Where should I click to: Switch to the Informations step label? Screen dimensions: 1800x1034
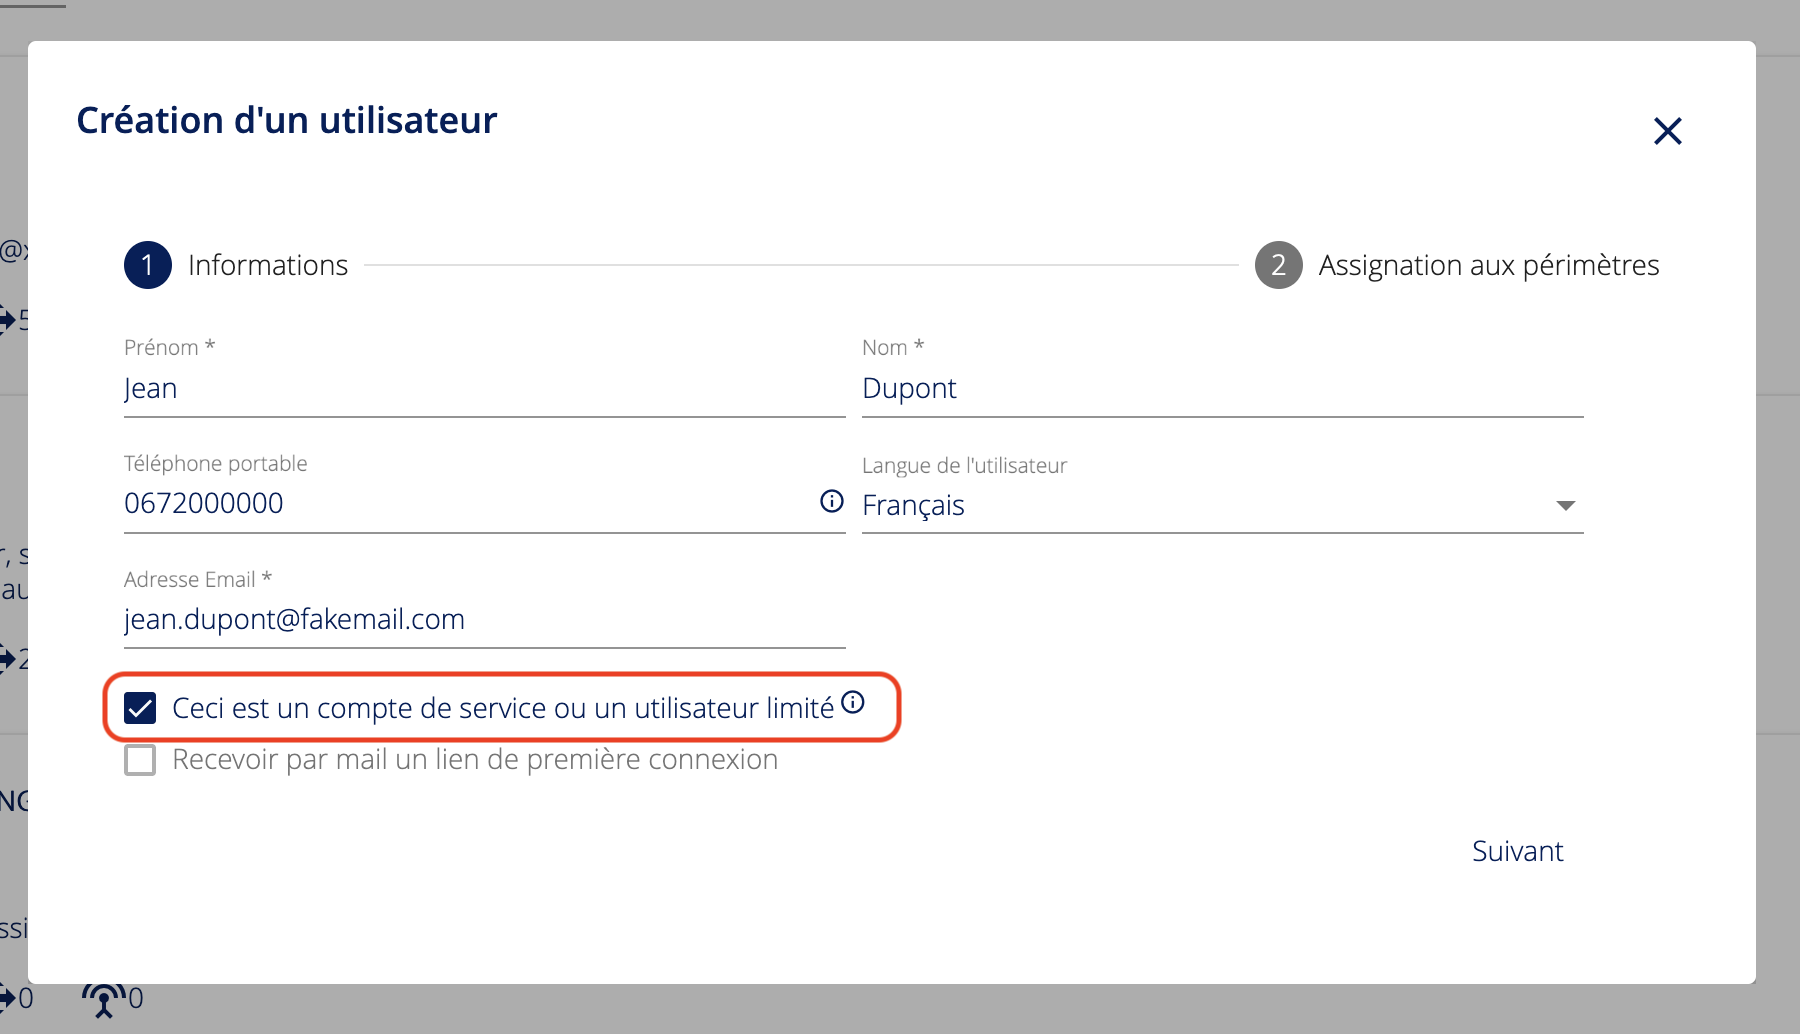tap(268, 265)
